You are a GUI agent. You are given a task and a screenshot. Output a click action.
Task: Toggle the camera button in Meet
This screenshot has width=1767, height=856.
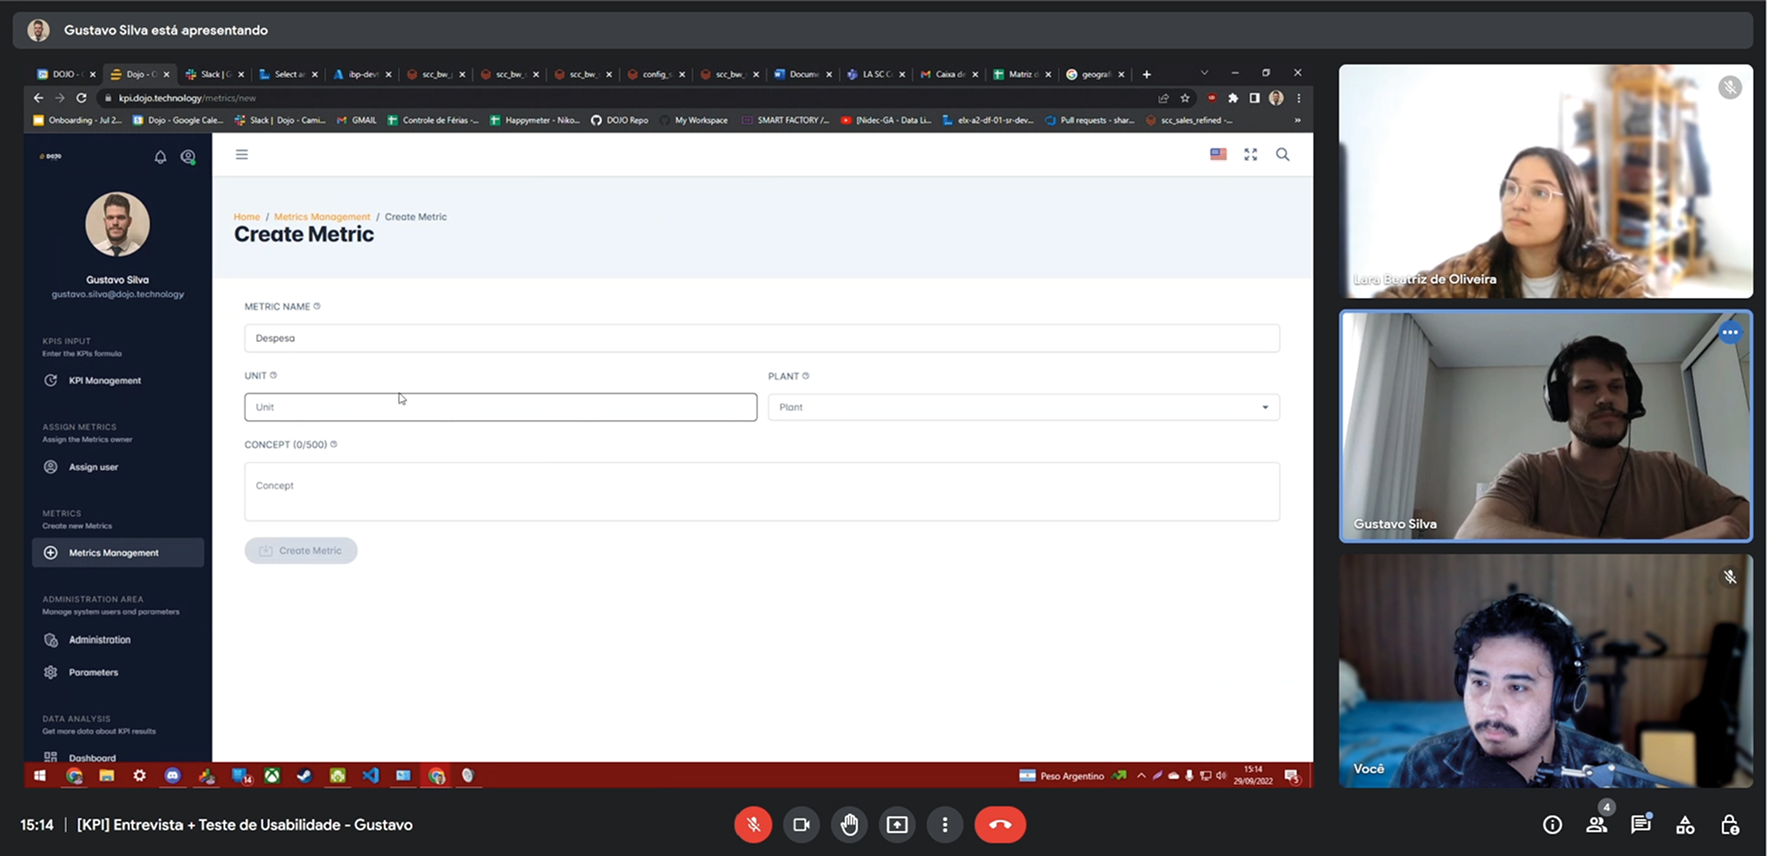(801, 824)
